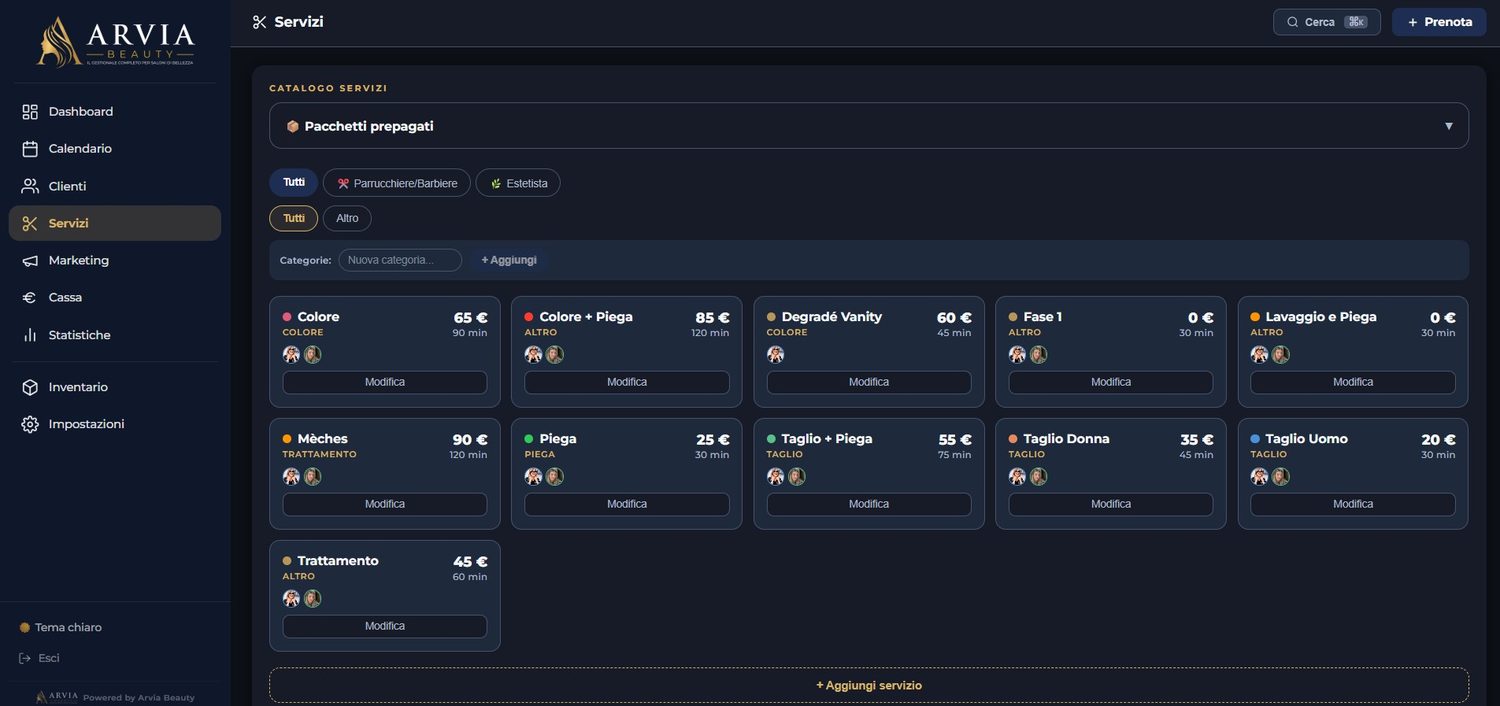1500x706 pixels.
Task: Click the green dot on Piega card
Action: (529, 439)
